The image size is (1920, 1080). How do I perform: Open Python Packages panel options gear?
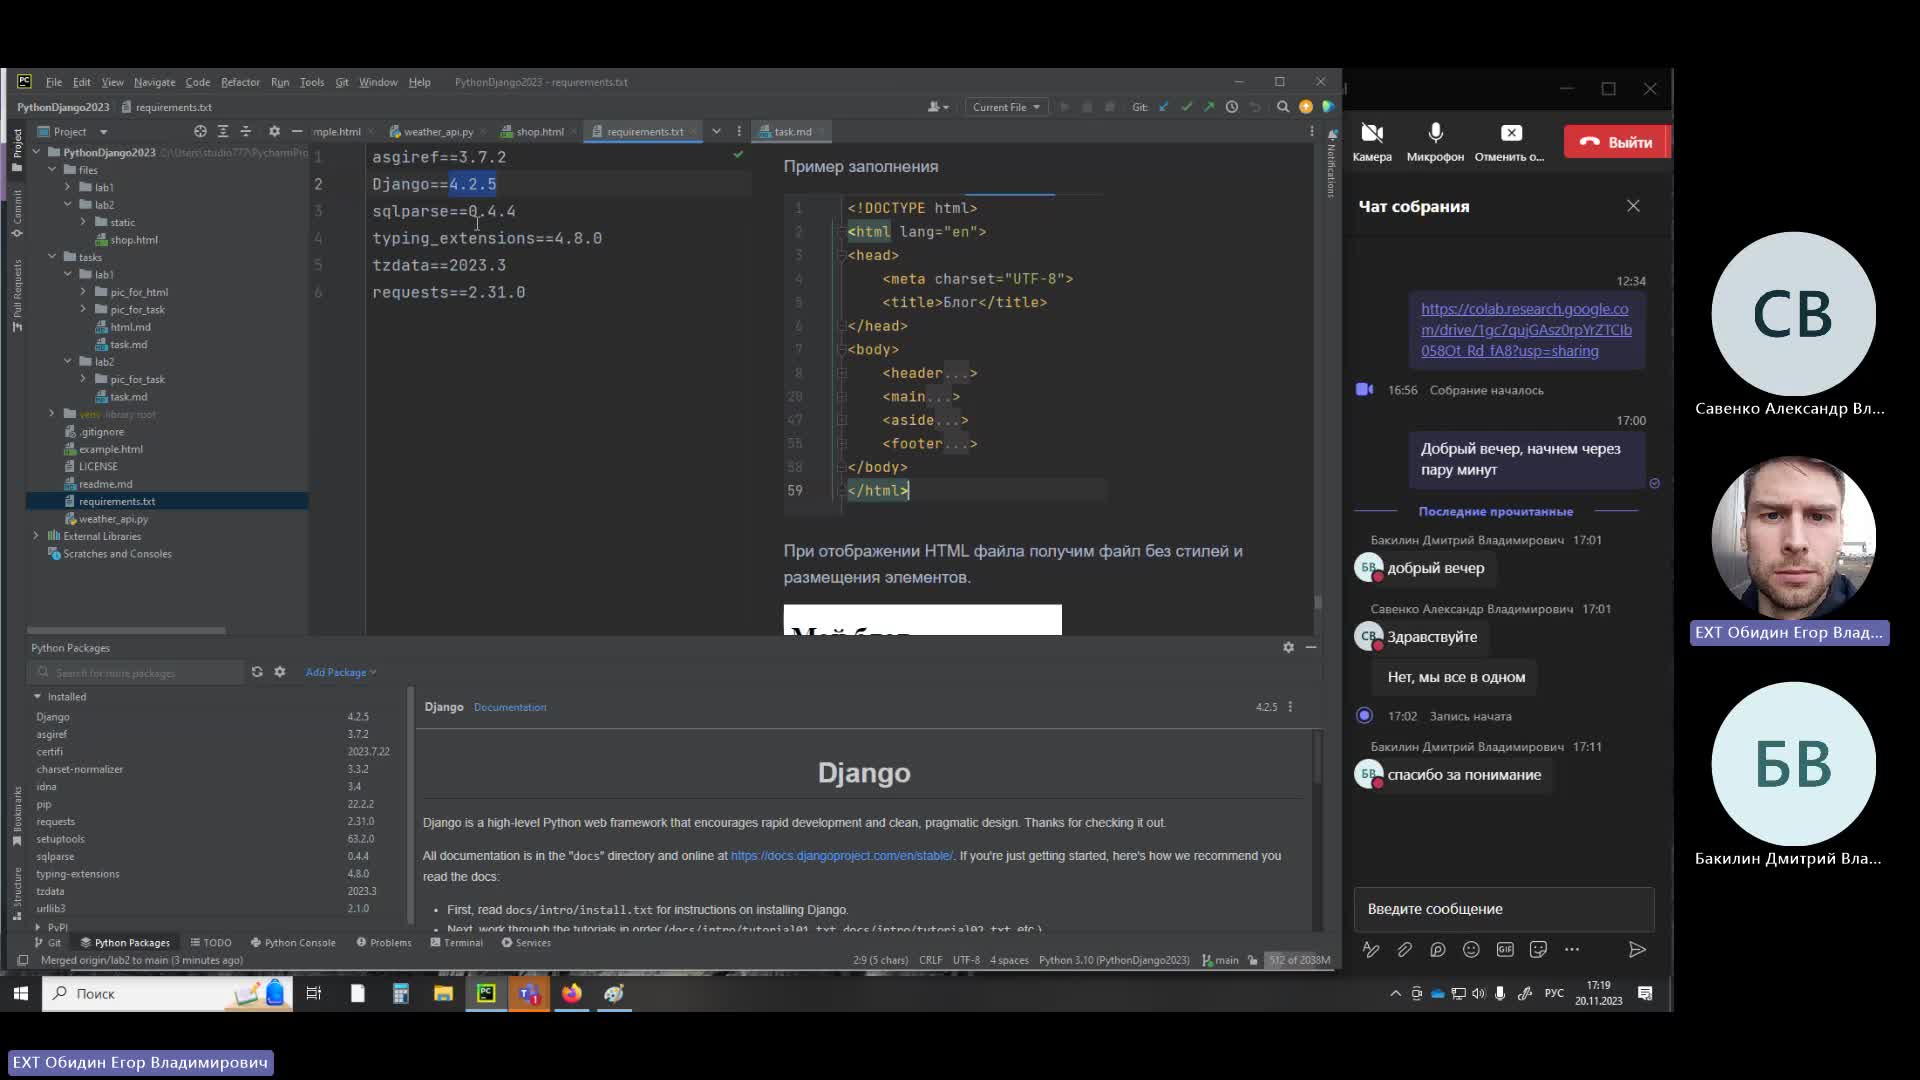1288,647
